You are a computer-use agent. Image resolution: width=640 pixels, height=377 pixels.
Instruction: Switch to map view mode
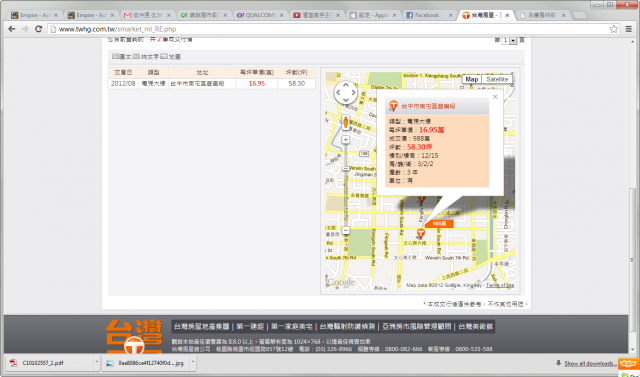170,56
